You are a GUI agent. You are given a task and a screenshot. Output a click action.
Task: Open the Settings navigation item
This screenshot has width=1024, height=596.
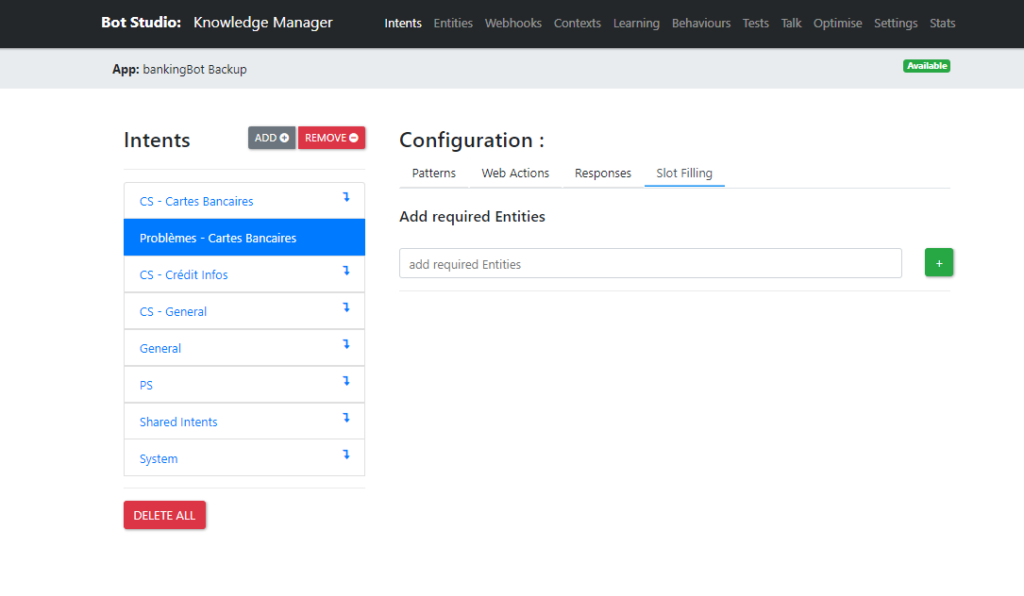click(x=896, y=24)
